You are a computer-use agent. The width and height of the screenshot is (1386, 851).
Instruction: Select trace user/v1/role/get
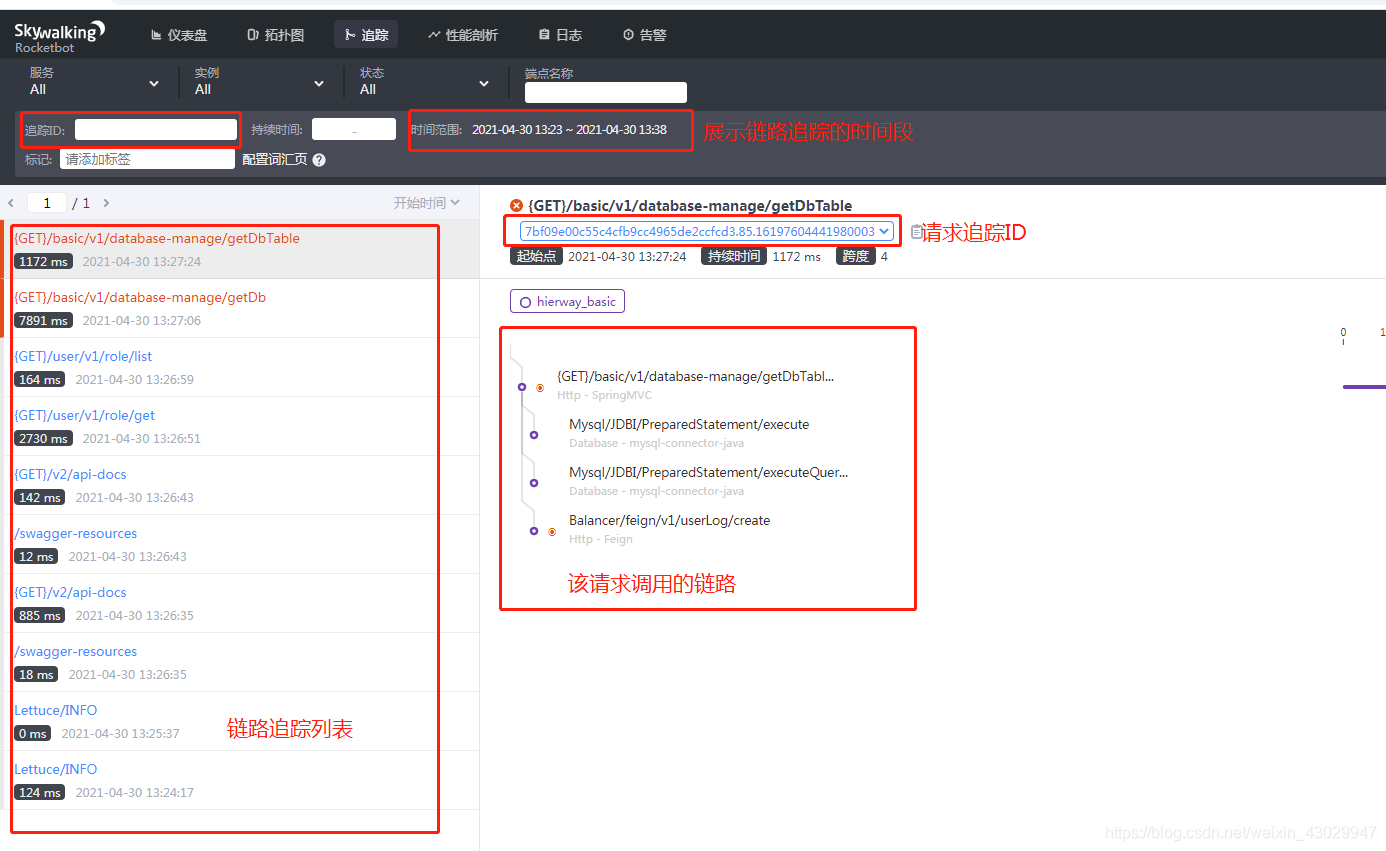[x=240, y=426]
